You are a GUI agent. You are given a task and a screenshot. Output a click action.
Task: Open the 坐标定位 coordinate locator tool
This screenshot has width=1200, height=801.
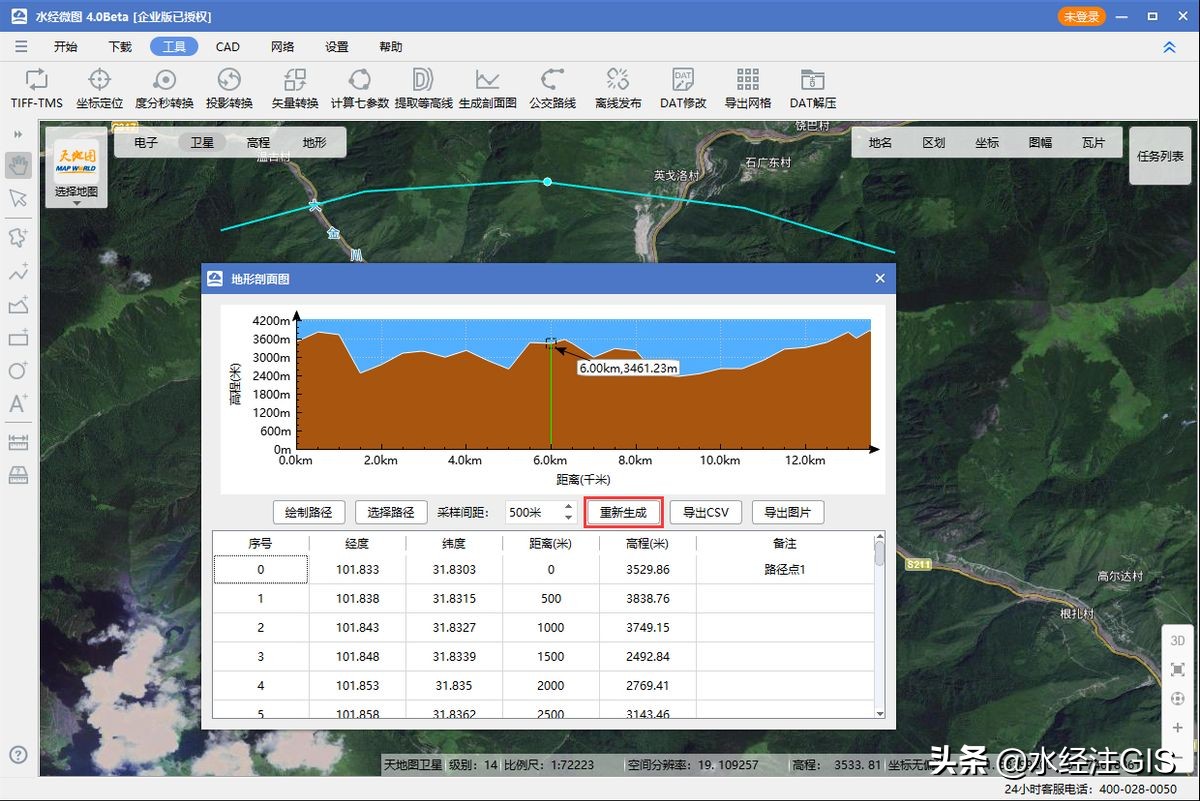point(99,80)
